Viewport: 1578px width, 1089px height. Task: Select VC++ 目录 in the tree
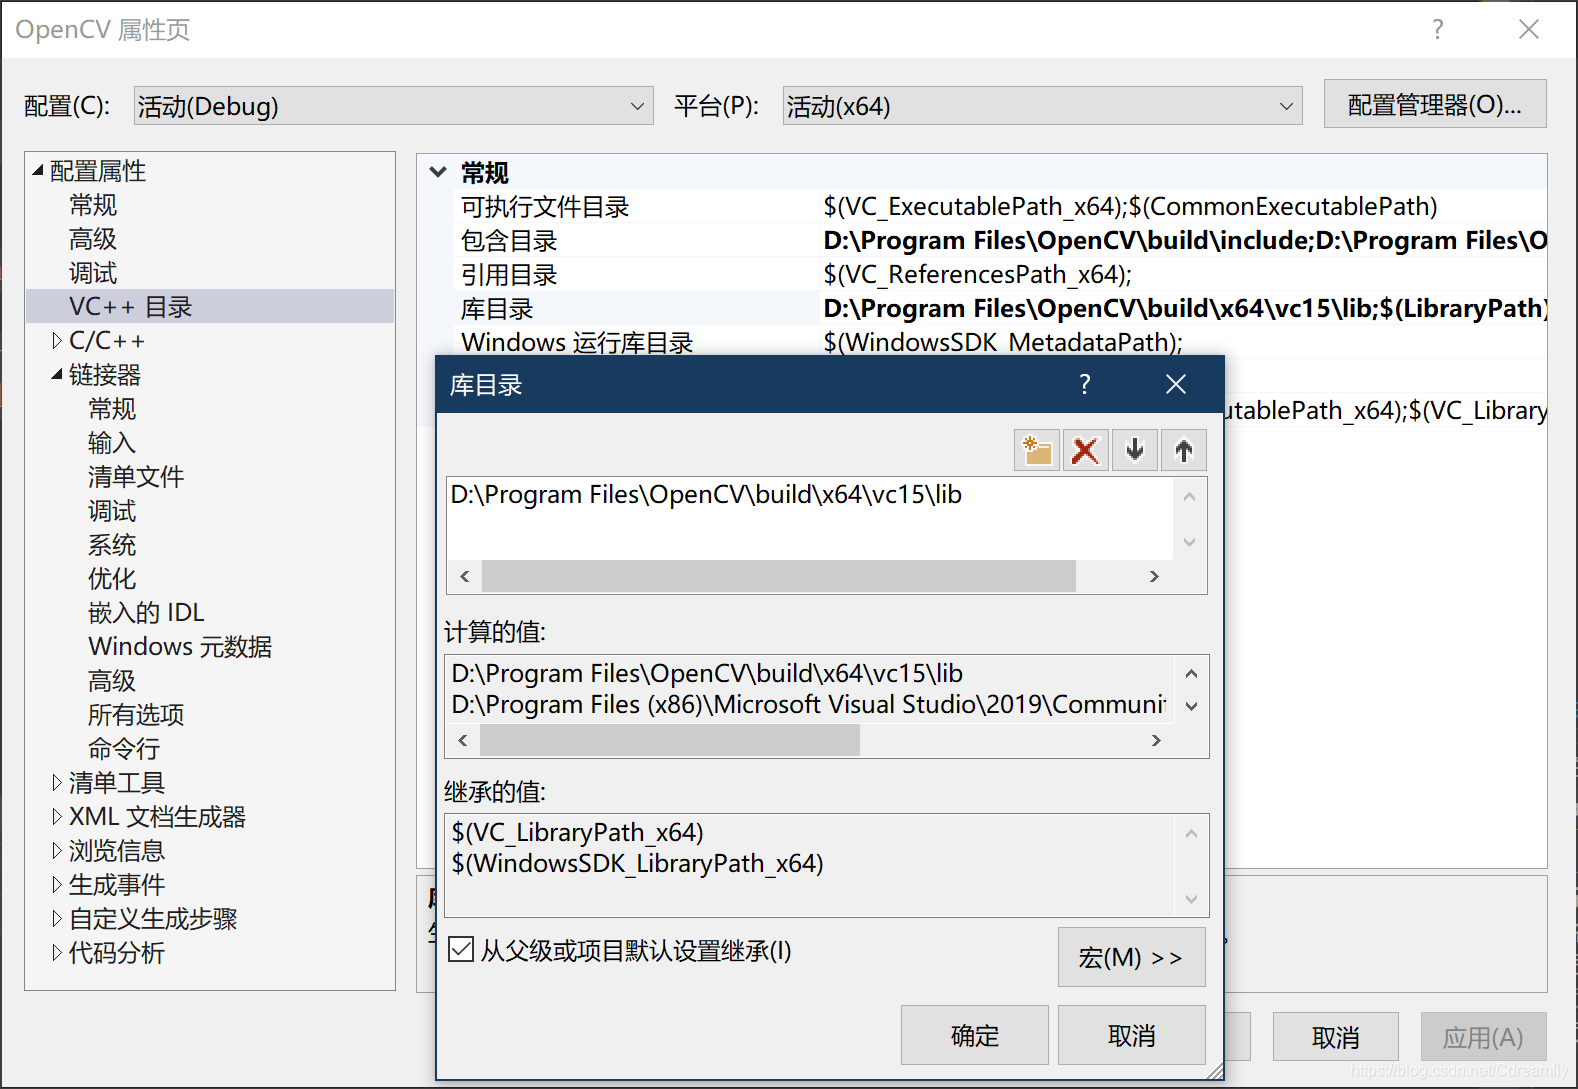[x=130, y=307]
